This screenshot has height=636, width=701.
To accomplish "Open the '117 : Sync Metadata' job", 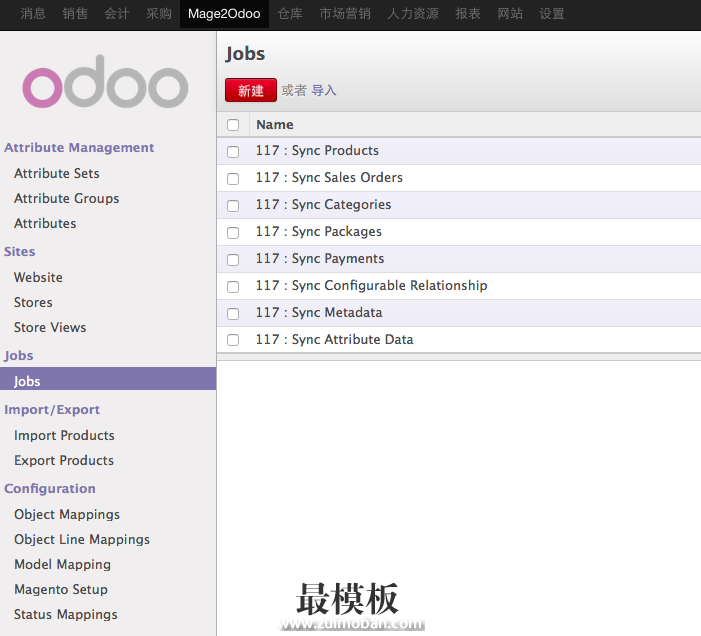I will point(319,313).
